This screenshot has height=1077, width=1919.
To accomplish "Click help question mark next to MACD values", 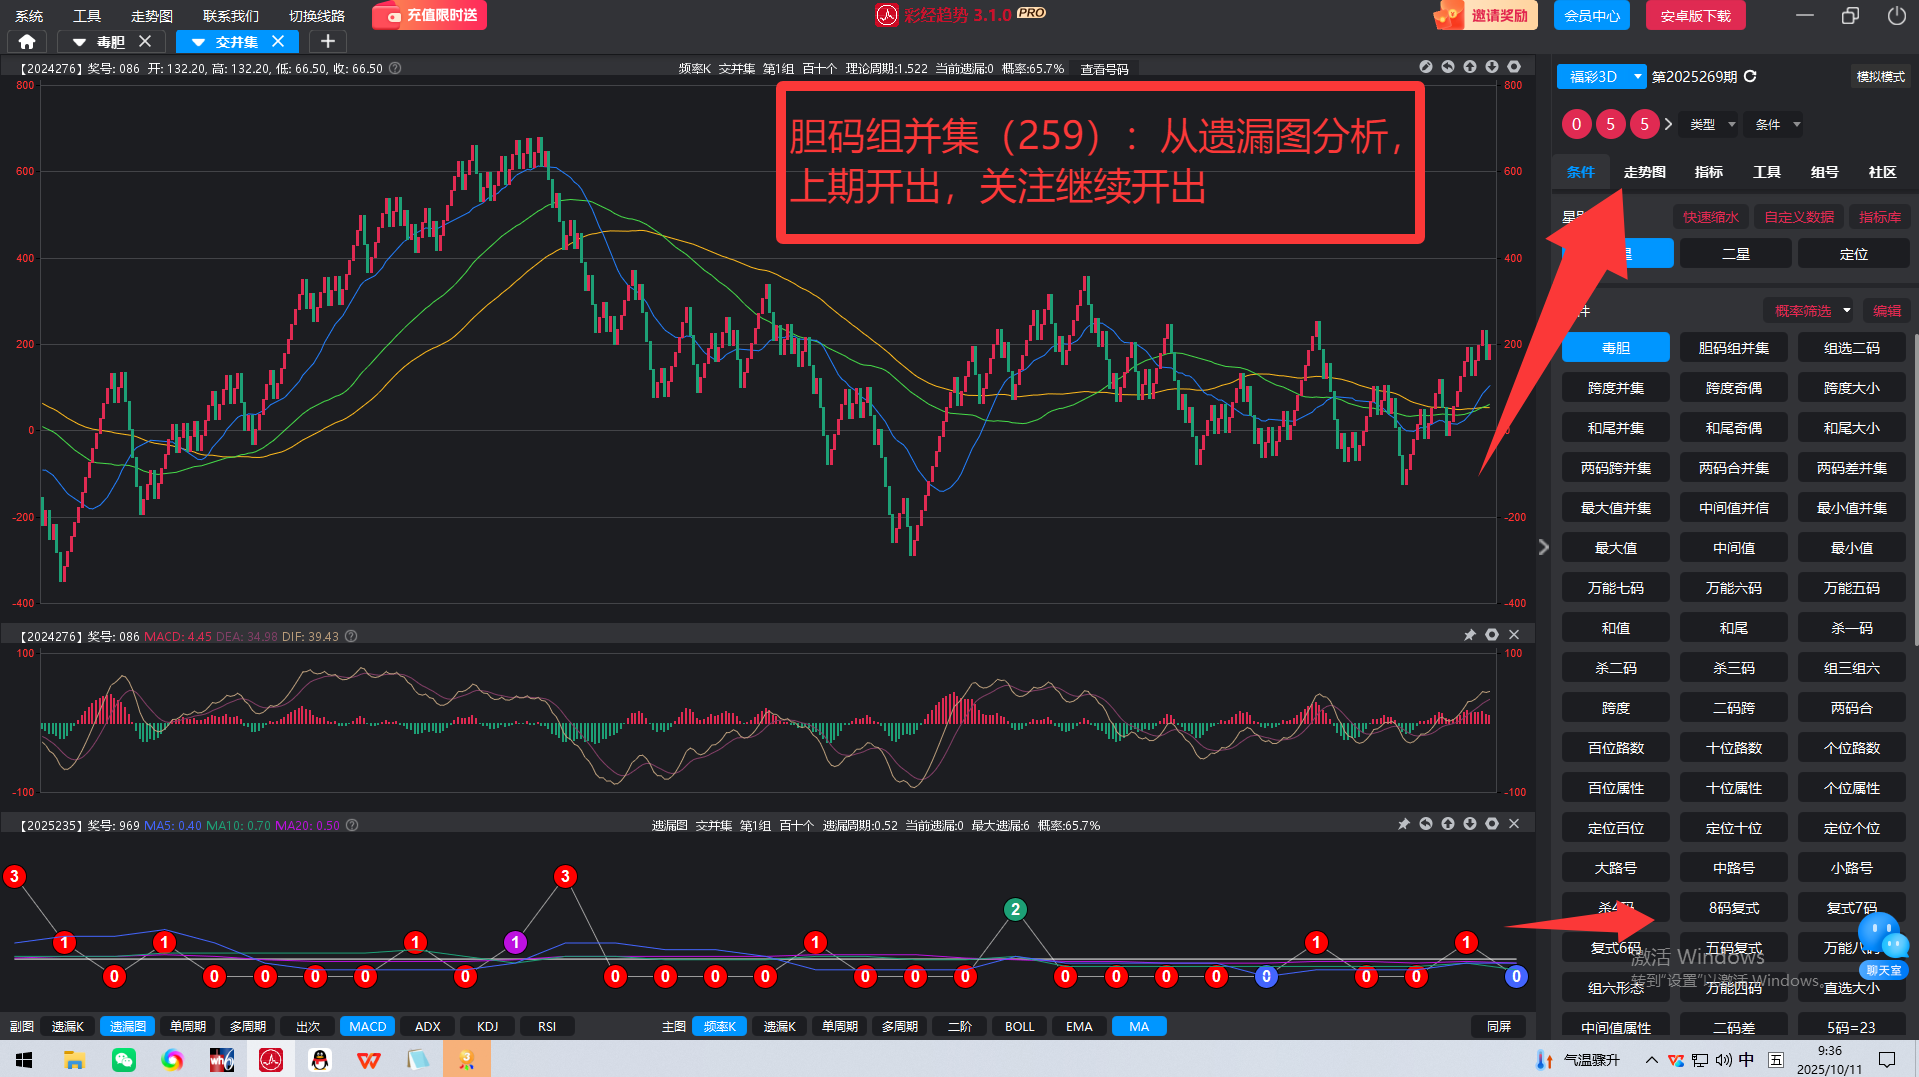I will (x=351, y=636).
